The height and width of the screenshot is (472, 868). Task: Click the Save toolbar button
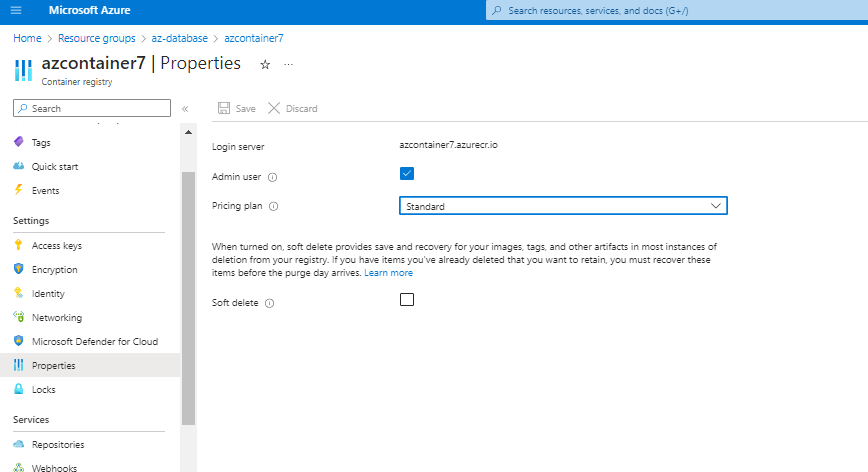236,108
